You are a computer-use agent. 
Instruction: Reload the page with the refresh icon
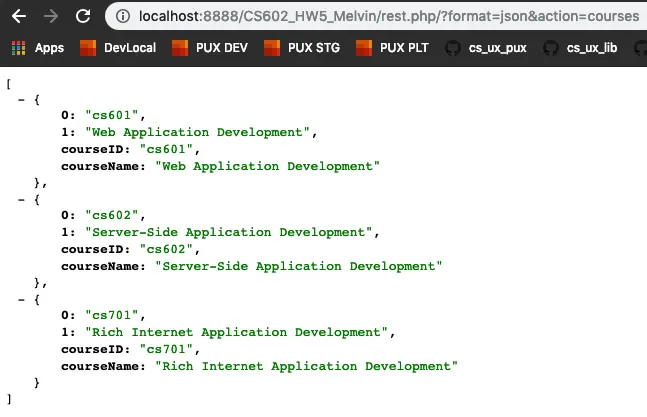(x=83, y=16)
